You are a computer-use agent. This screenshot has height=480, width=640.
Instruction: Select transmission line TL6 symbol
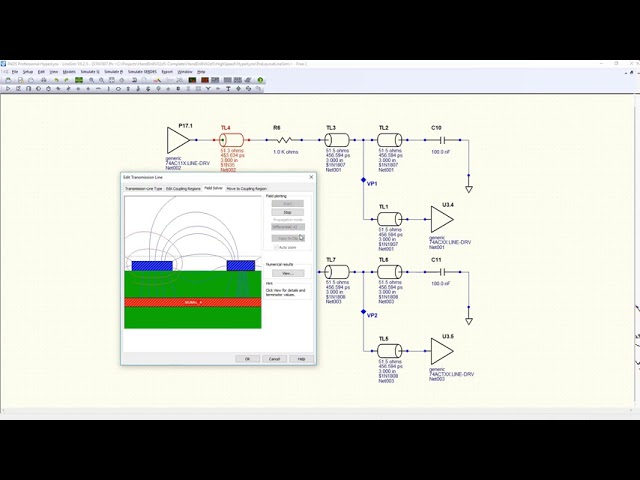(389, 272)
